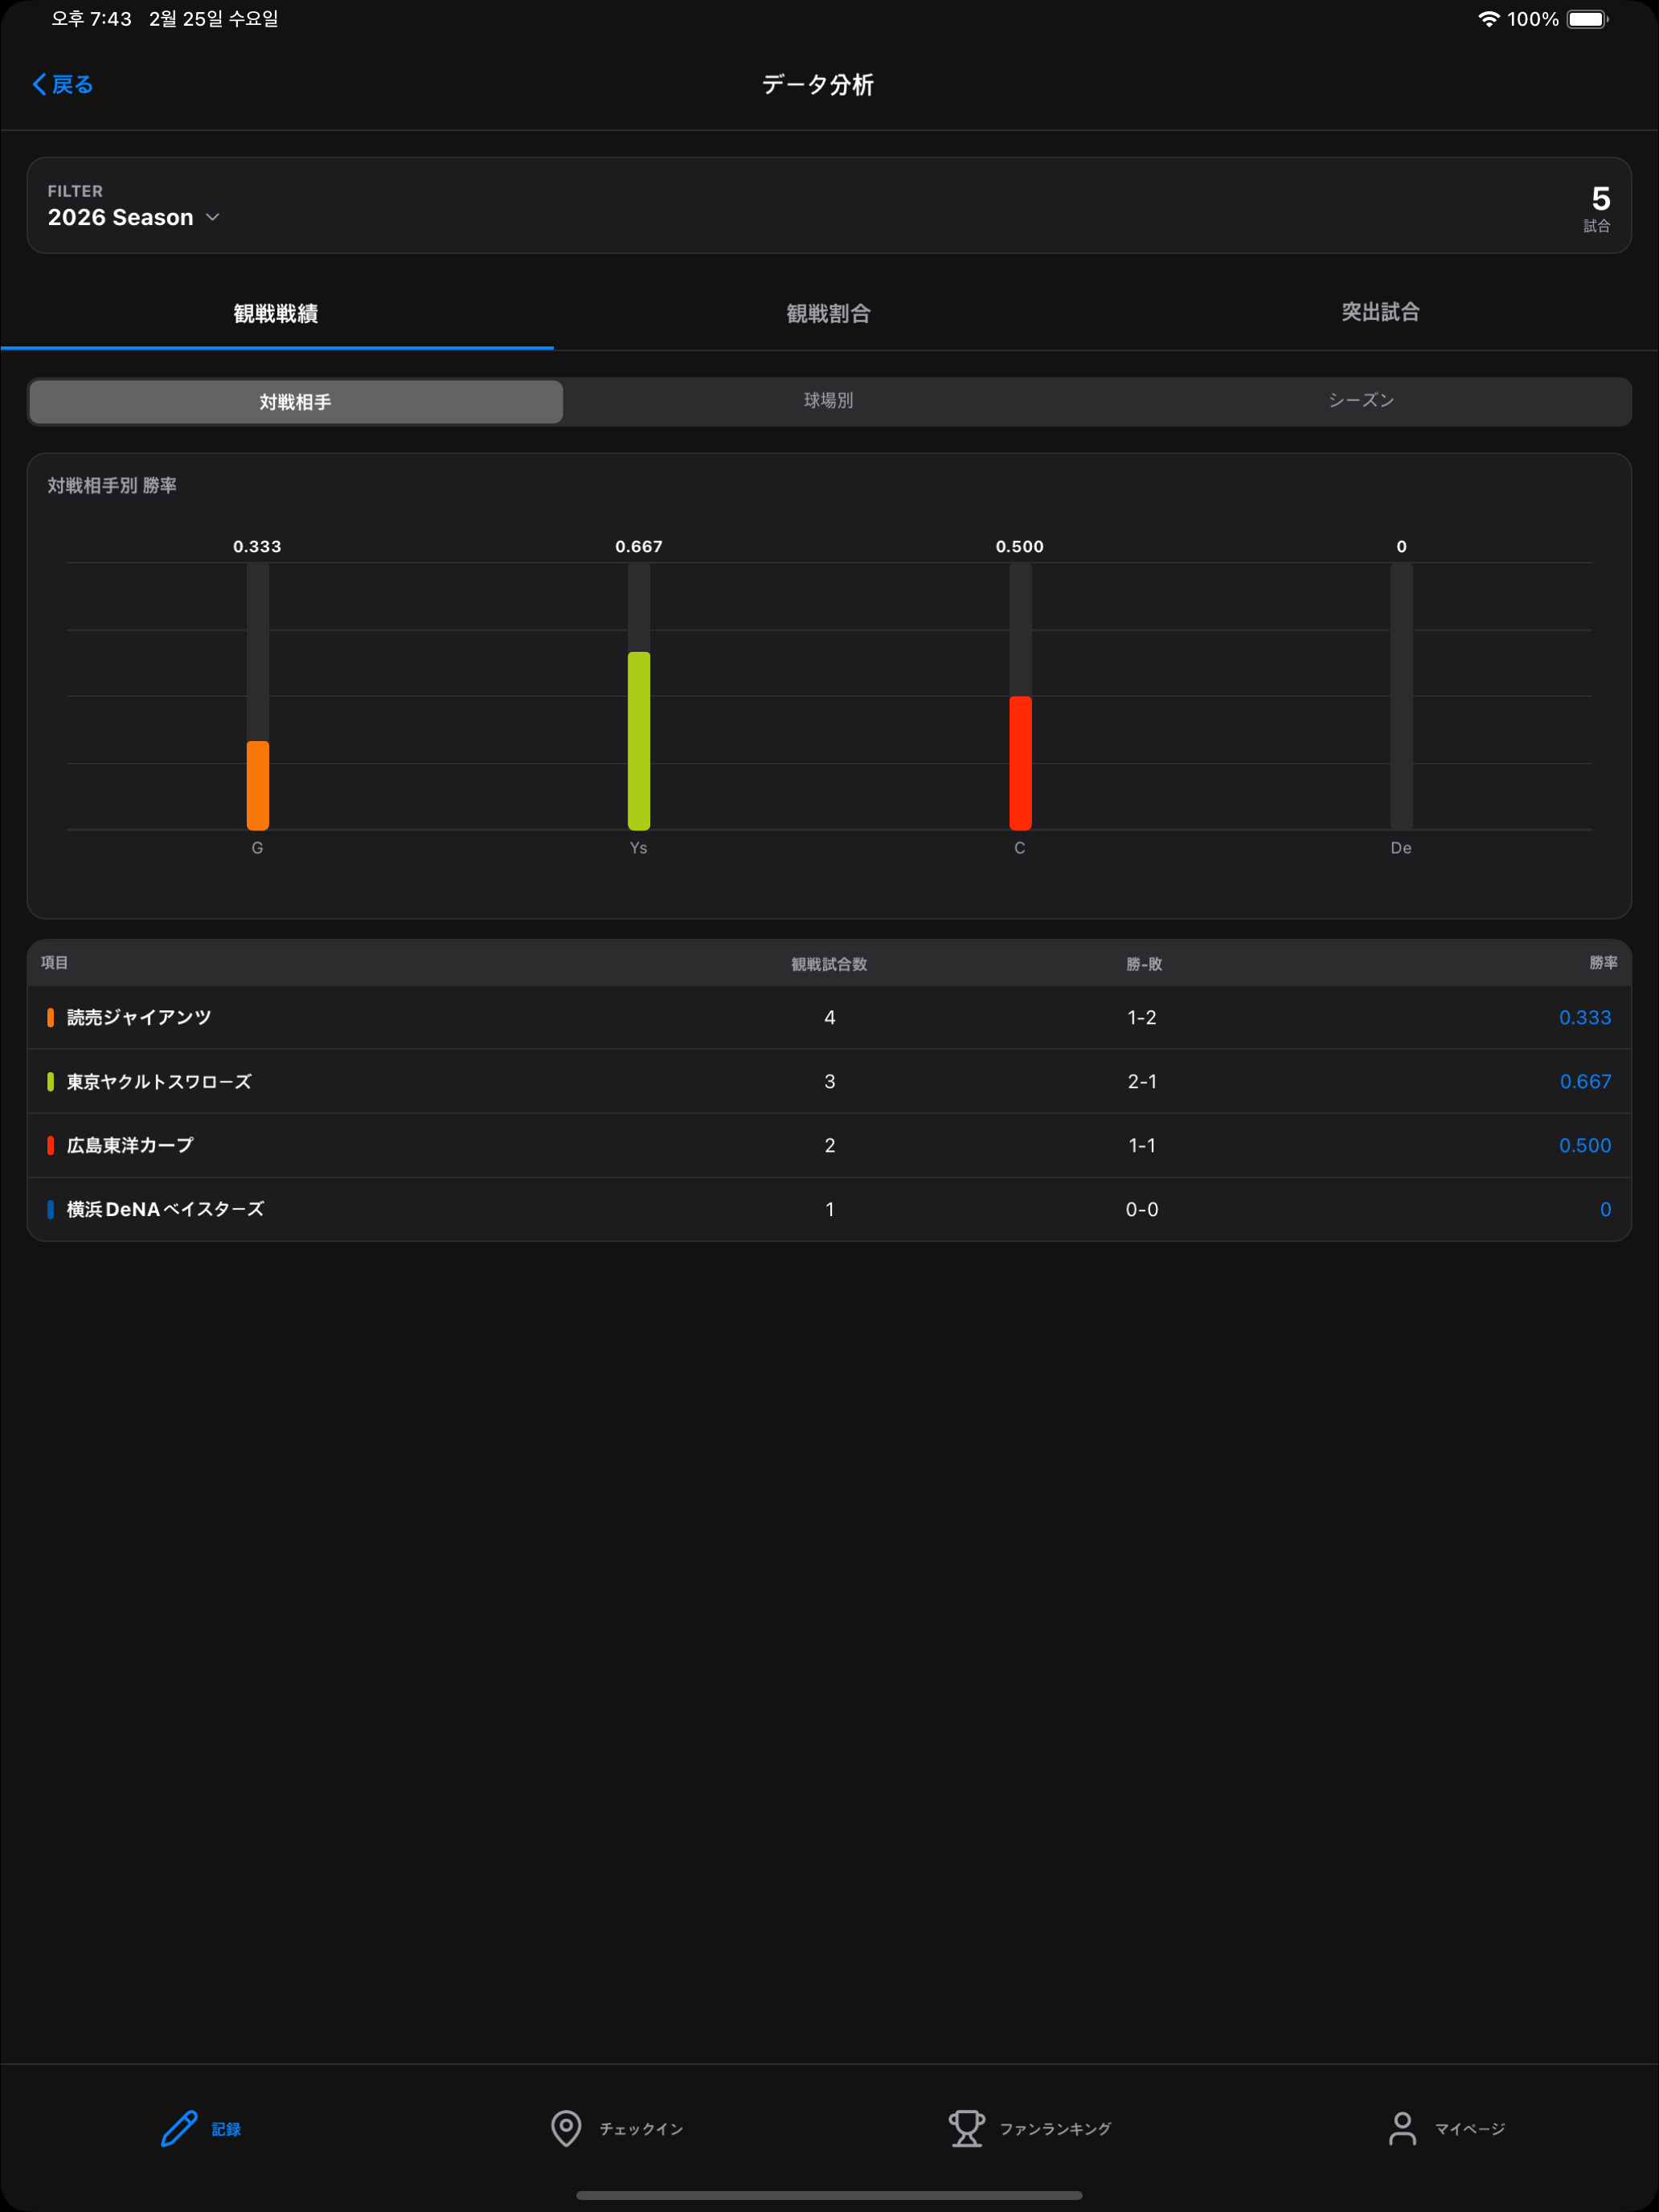Click the red C bar in chart
1659x2212 pixels.
(x=1020, y=763)
